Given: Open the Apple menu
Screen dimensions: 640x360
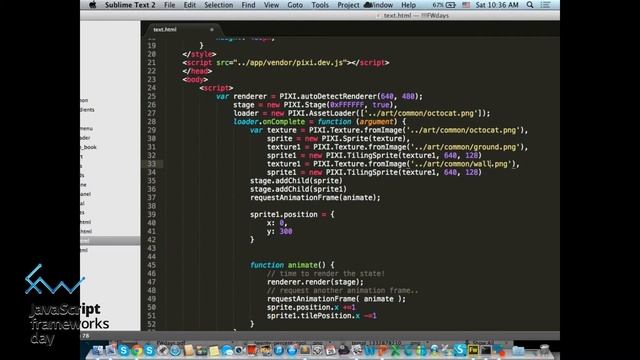Looking at the screenshot, I should click(93, 5).
